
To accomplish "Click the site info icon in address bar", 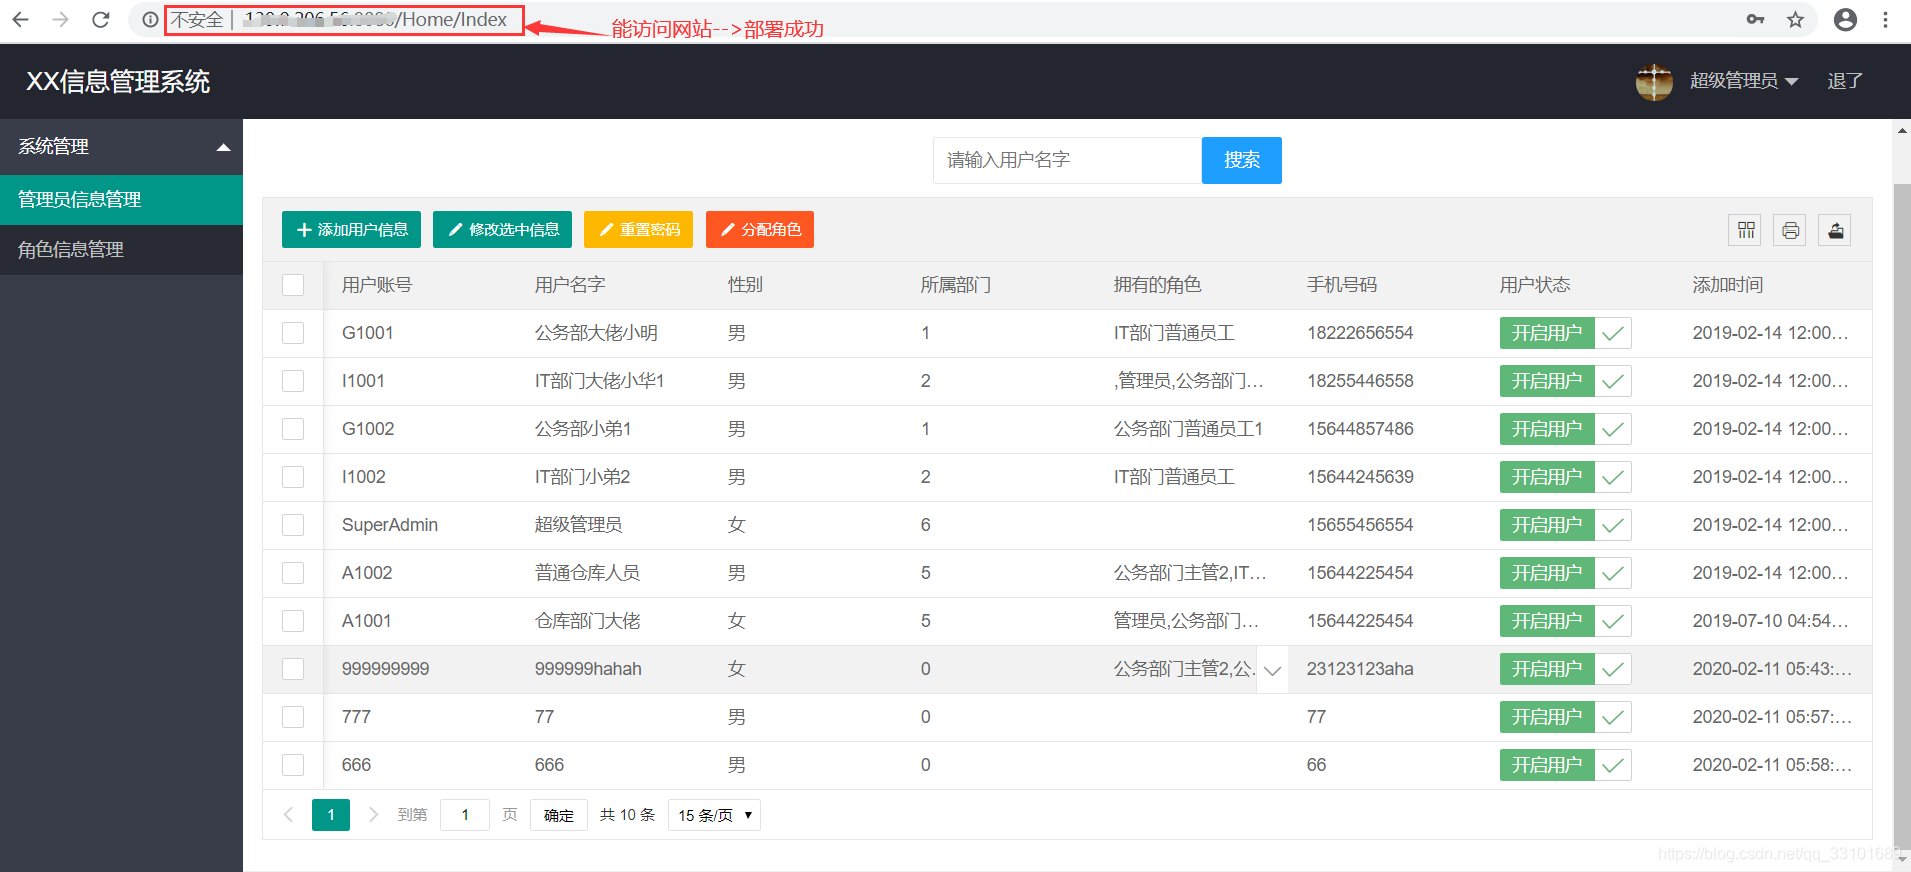I will [x=149, y=19].
